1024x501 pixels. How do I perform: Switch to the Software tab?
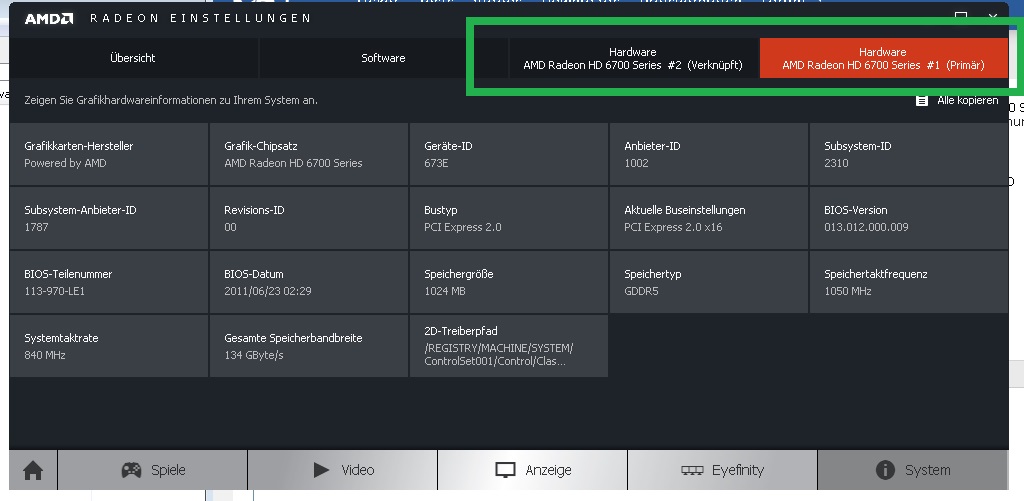click(383, 58)
